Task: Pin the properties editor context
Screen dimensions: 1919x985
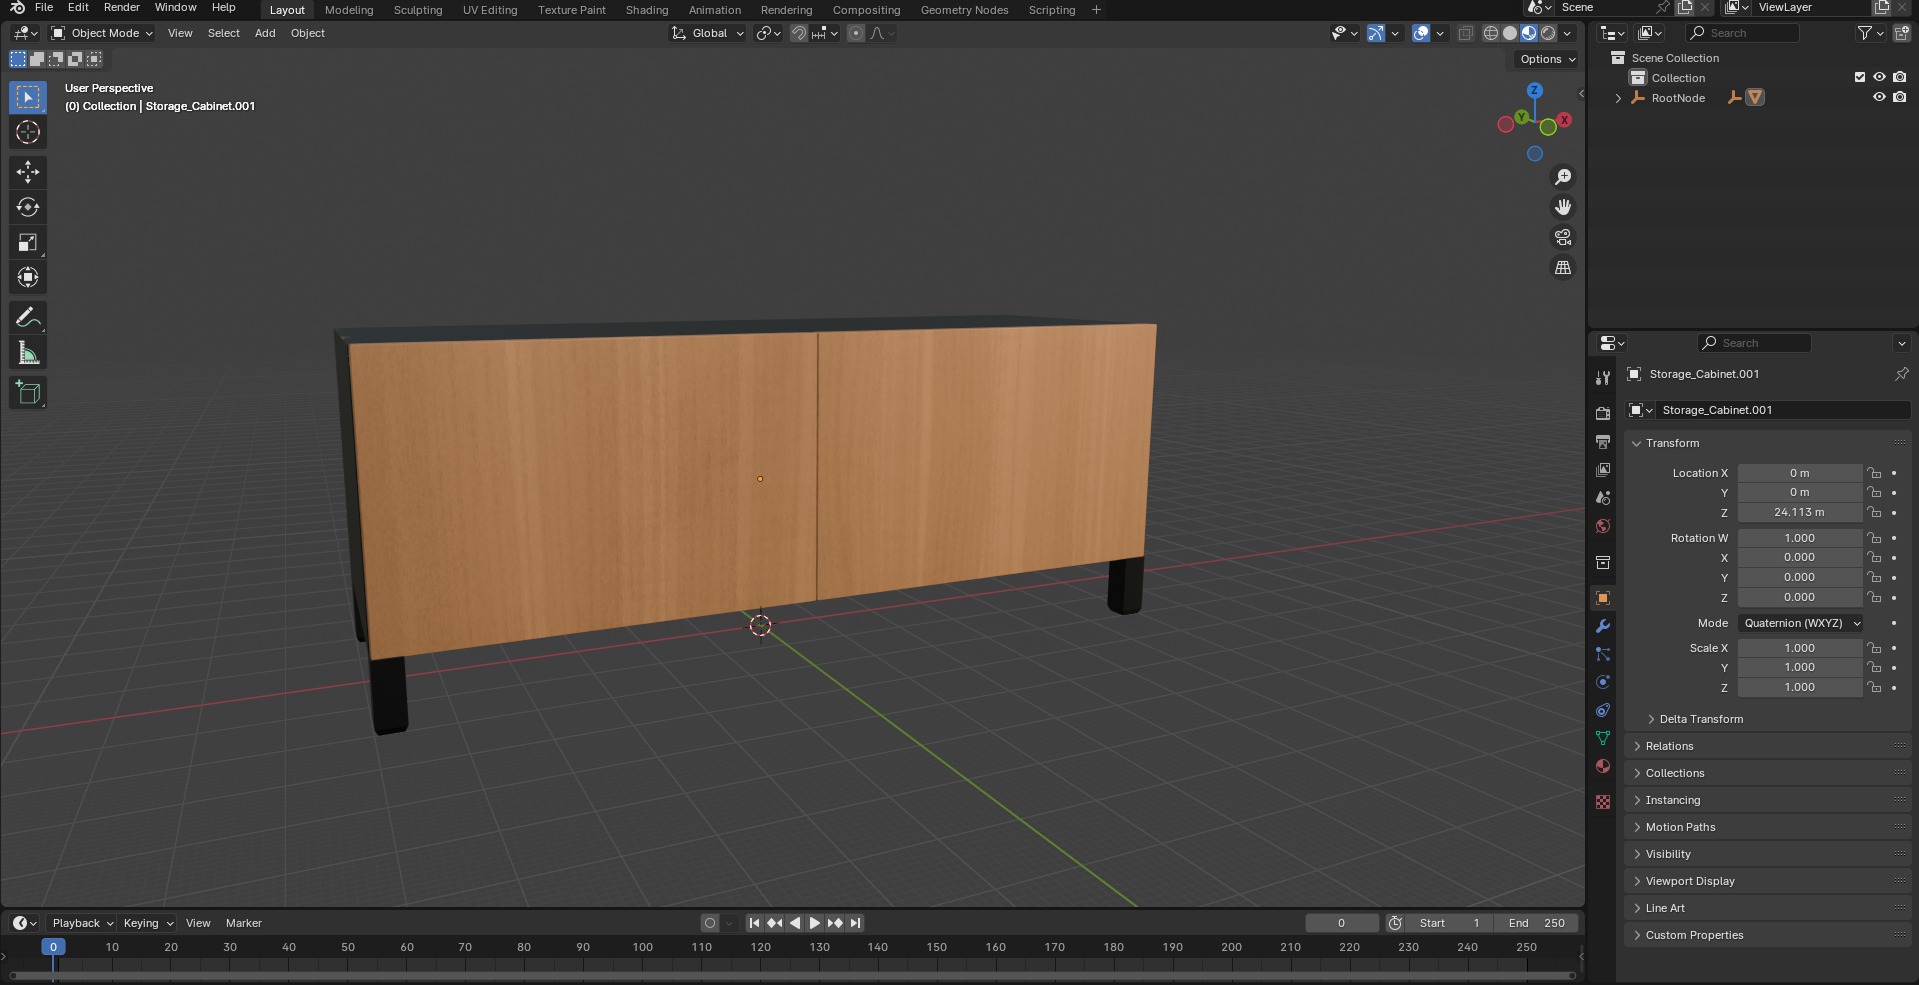Action: (1901, 374)
